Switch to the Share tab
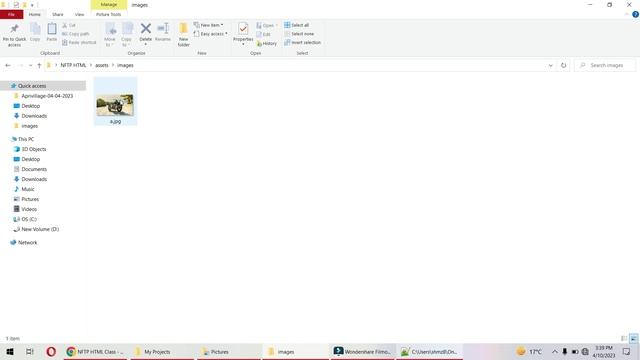 58,14
